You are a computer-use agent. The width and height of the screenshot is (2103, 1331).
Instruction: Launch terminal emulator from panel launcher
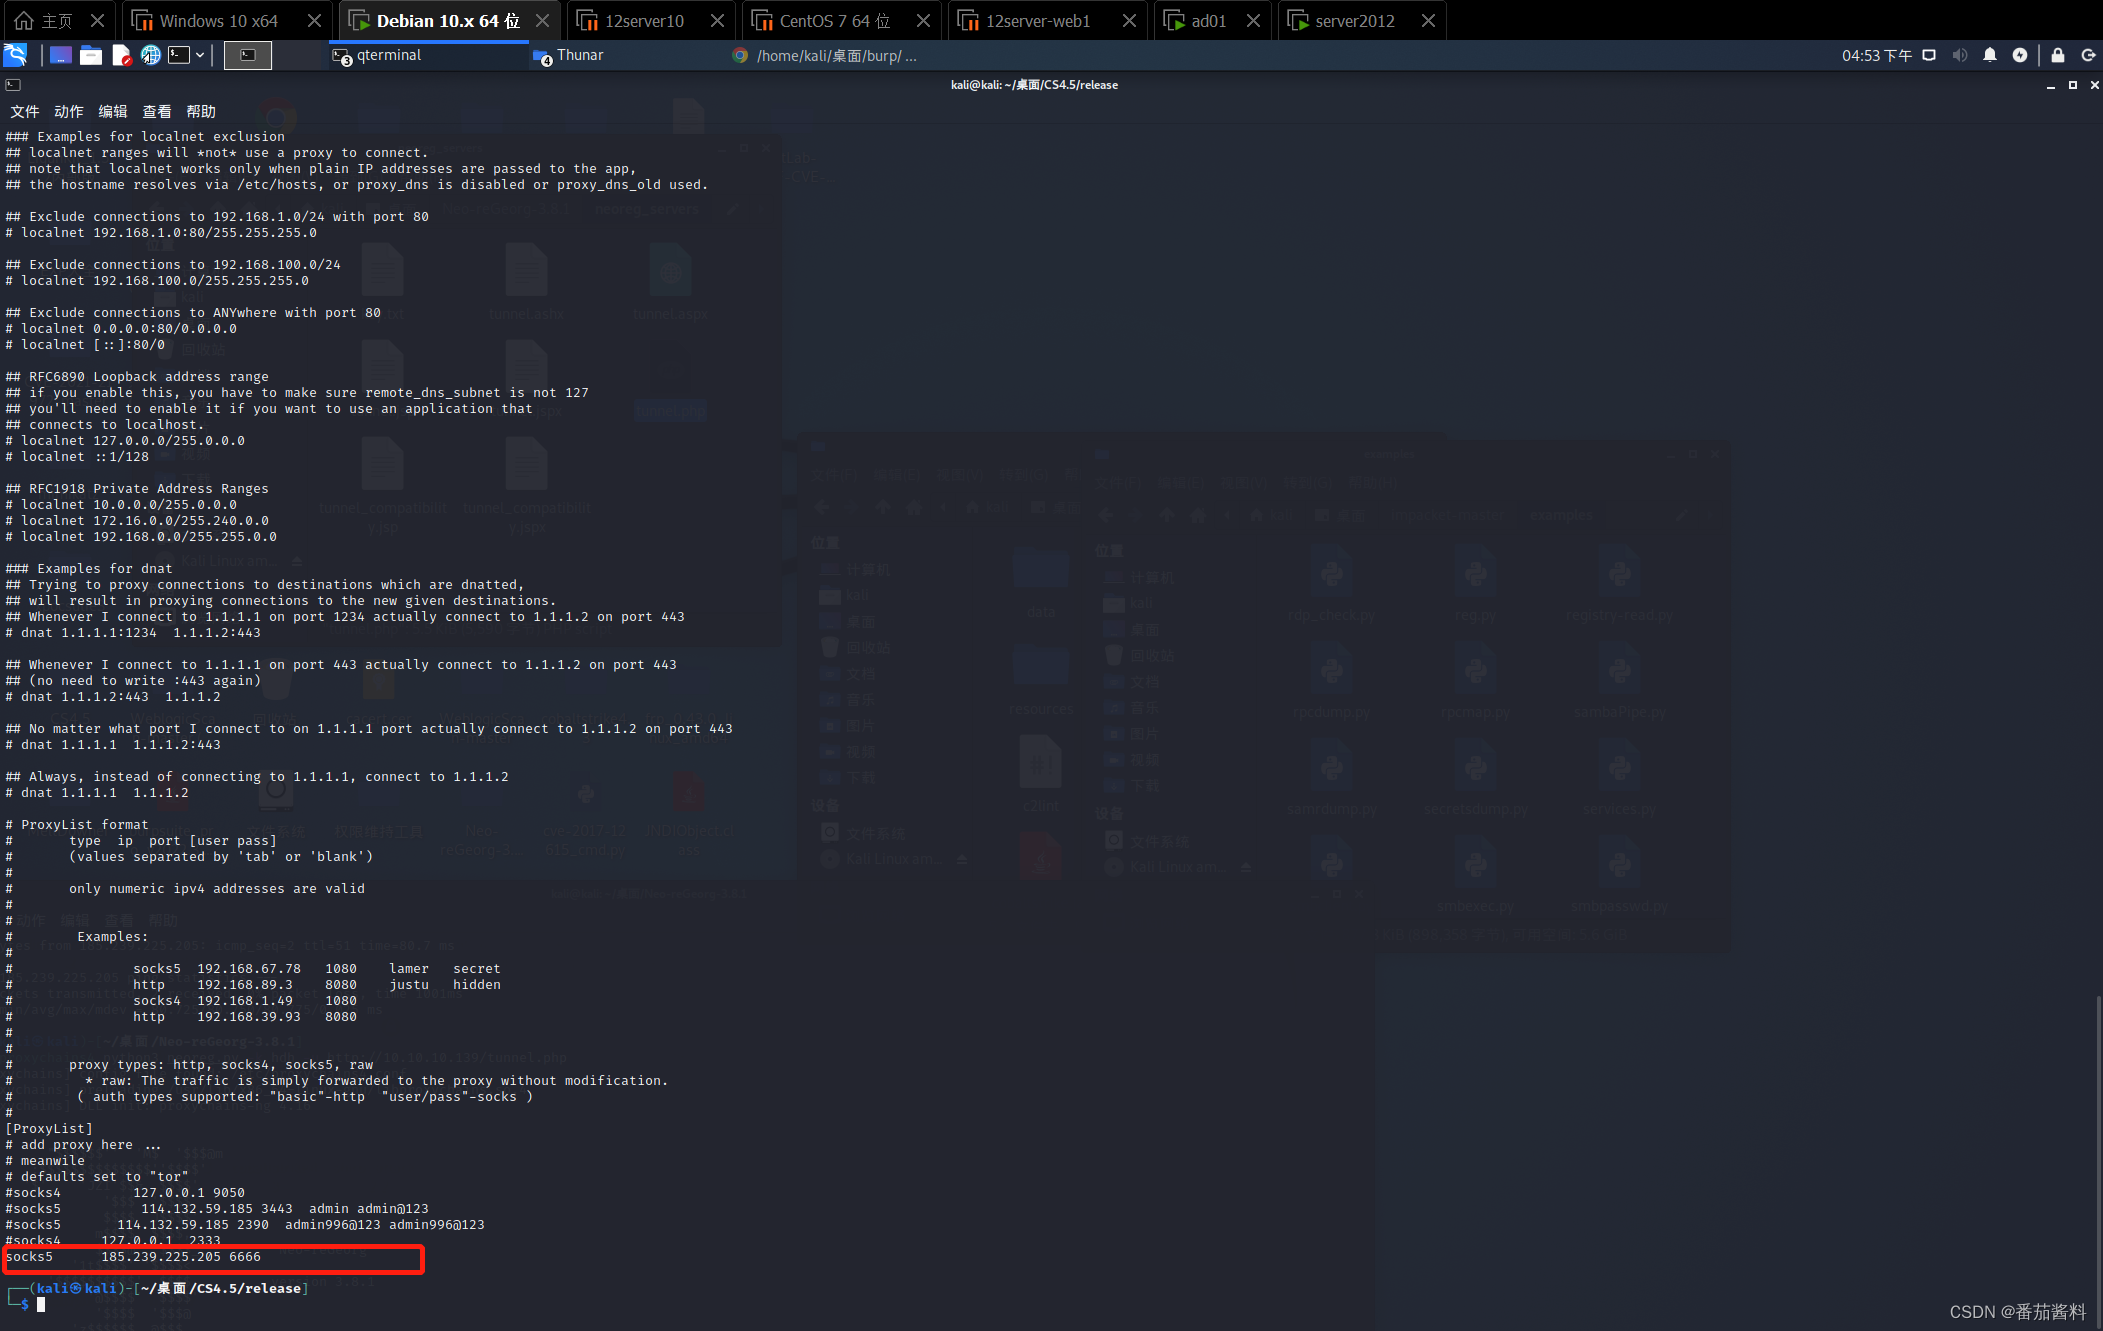coord(179,55)
